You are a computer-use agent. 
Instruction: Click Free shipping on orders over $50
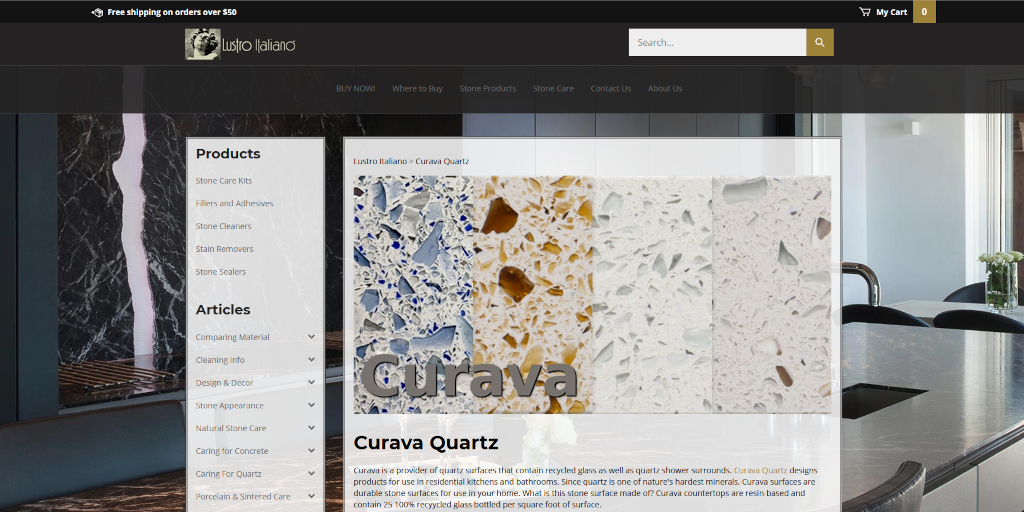tap(172, 12)
